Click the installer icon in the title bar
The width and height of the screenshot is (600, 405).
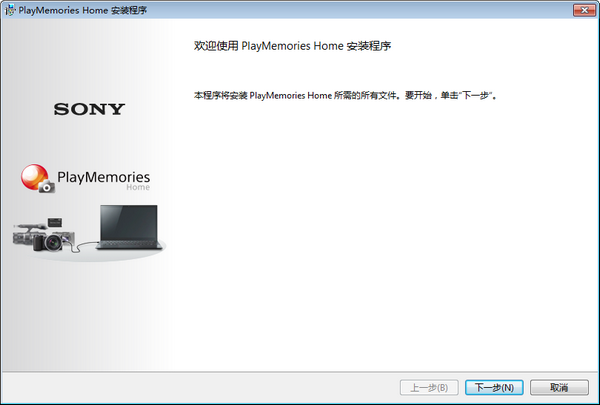(10, 9)
